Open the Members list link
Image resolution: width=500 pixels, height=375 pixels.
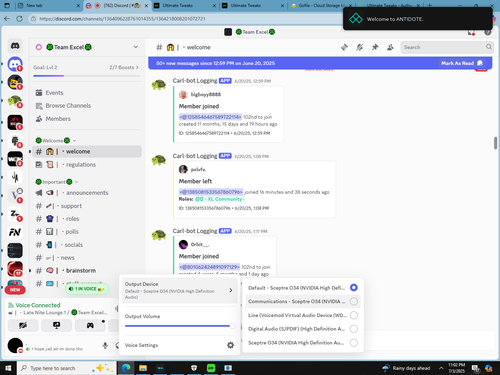tap(87, 119)
